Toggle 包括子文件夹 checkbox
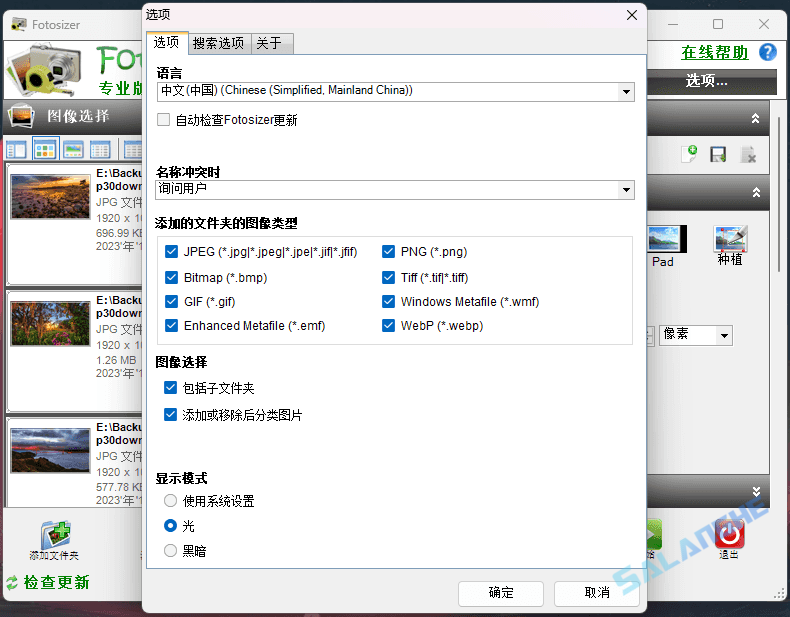Screen dimensions: 790x617 click(x=171, y=388)
